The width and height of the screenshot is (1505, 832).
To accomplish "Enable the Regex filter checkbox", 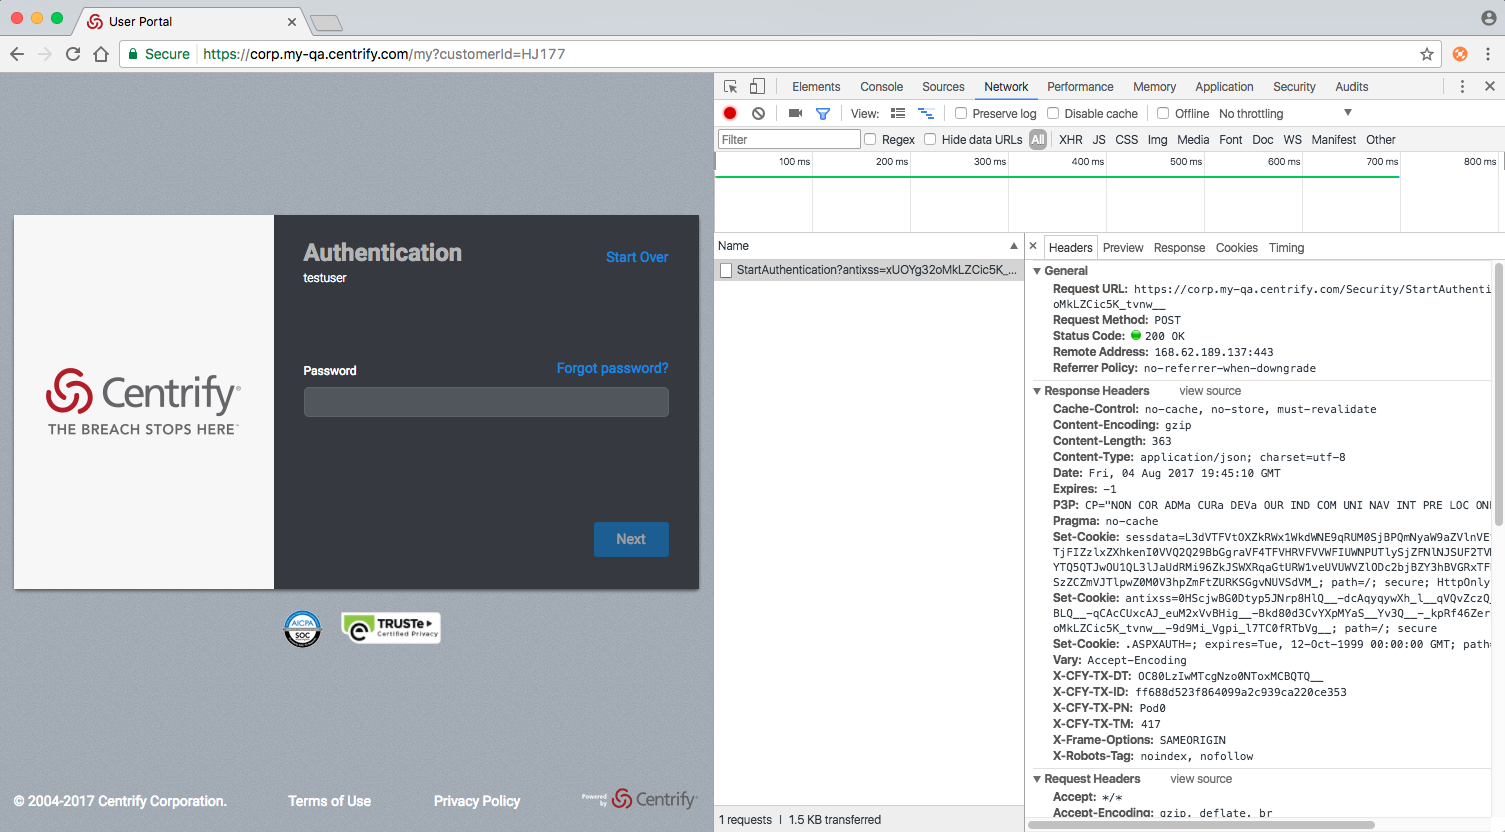I will coord(870,139).
